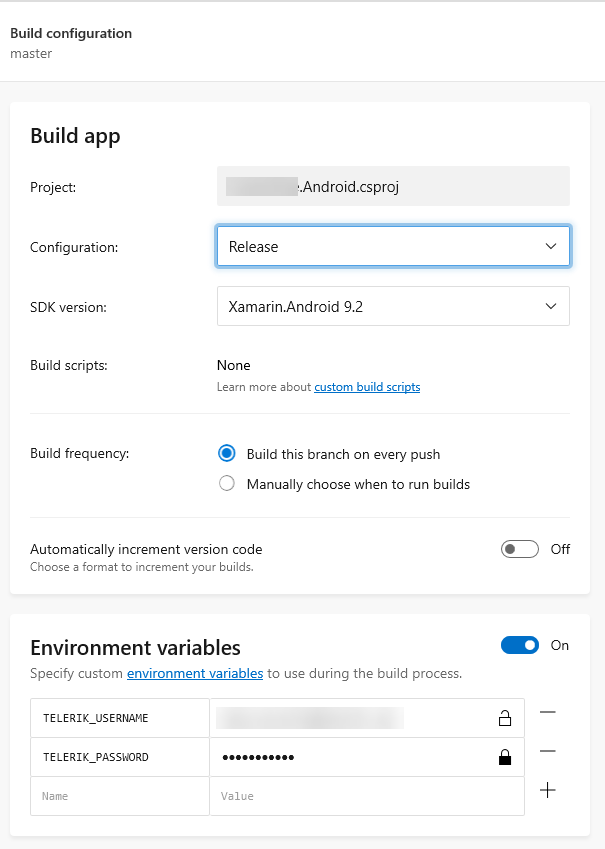The width and height of the screenshot is (605, 849).
Task: Remove the TELERIK_PASSWORD variable with minus icon
Action: pyautogui.click(x=547, y=751)
